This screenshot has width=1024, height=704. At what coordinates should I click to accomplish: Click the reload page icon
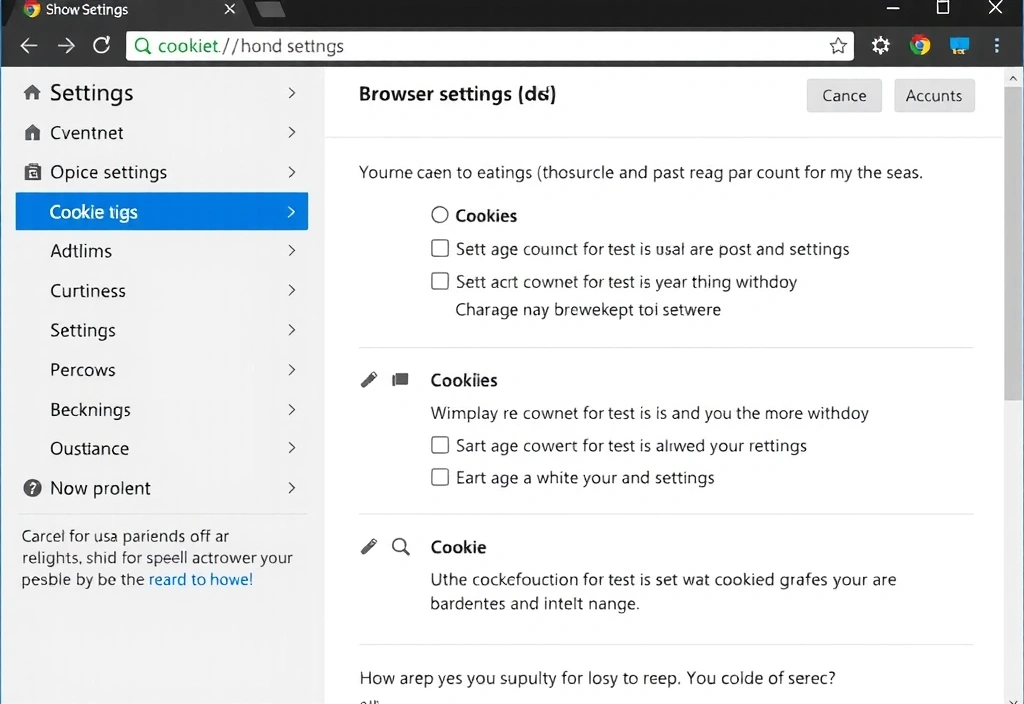[101, 46]
